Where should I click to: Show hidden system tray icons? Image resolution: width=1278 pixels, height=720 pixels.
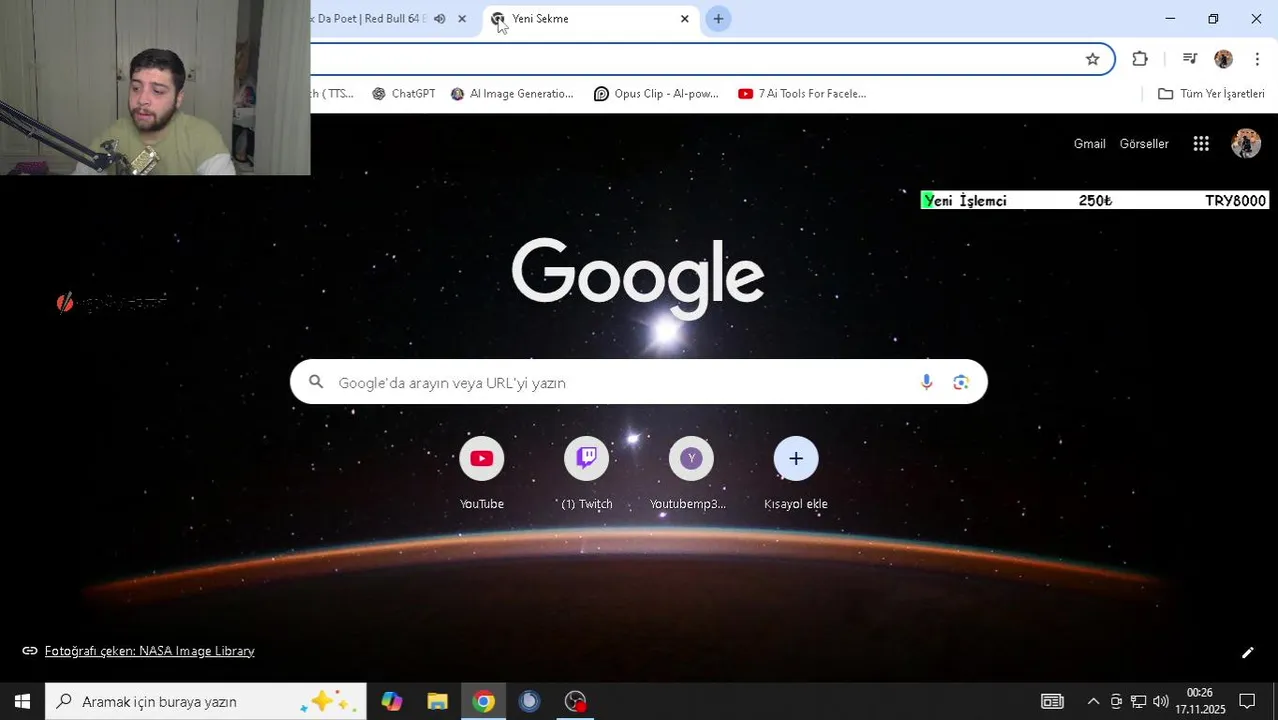[1093, 702]
